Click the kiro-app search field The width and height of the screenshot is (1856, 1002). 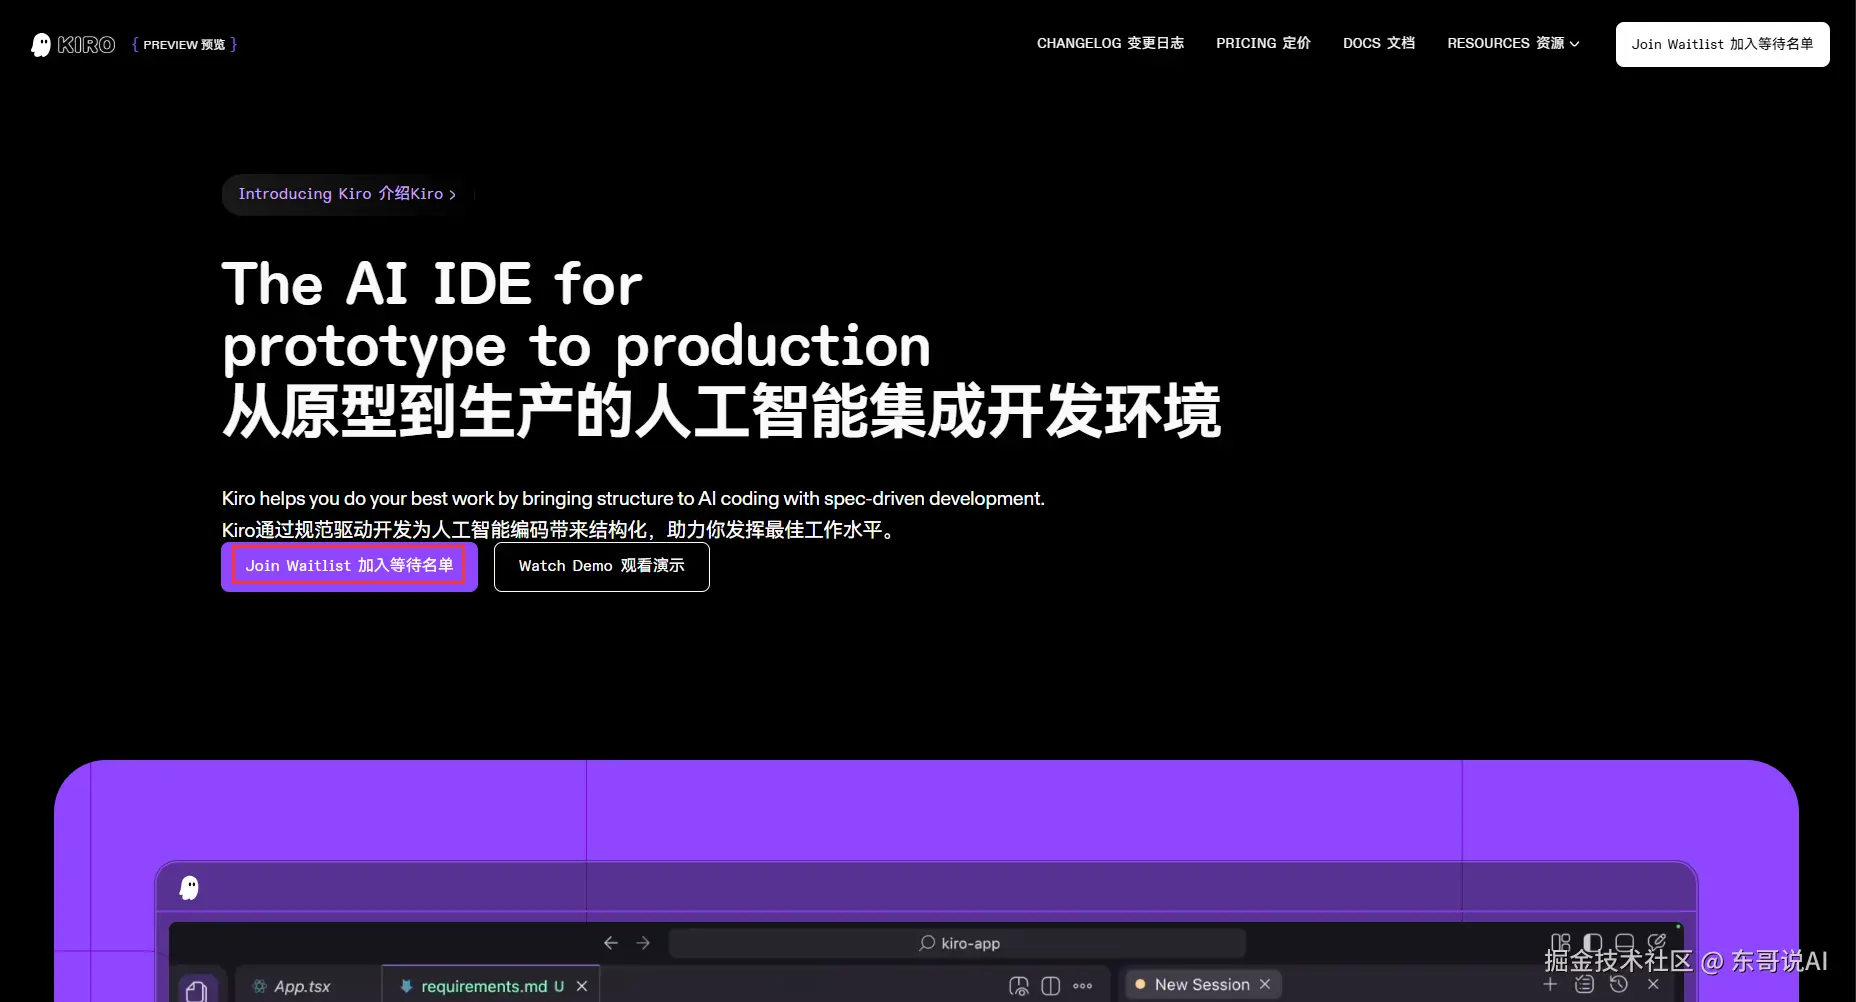pos(957,943)
